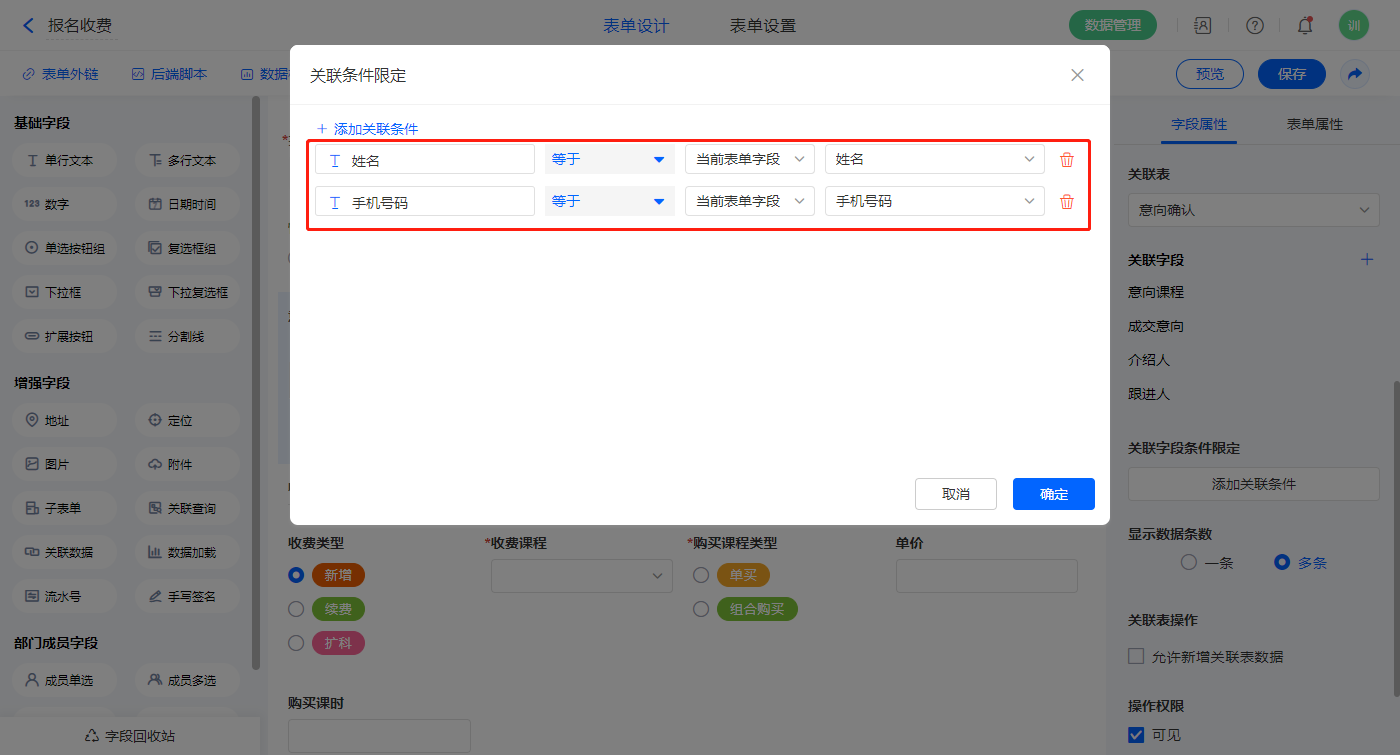Click the back arrow next to 报名收费
1400x755 pixels.
28,26
